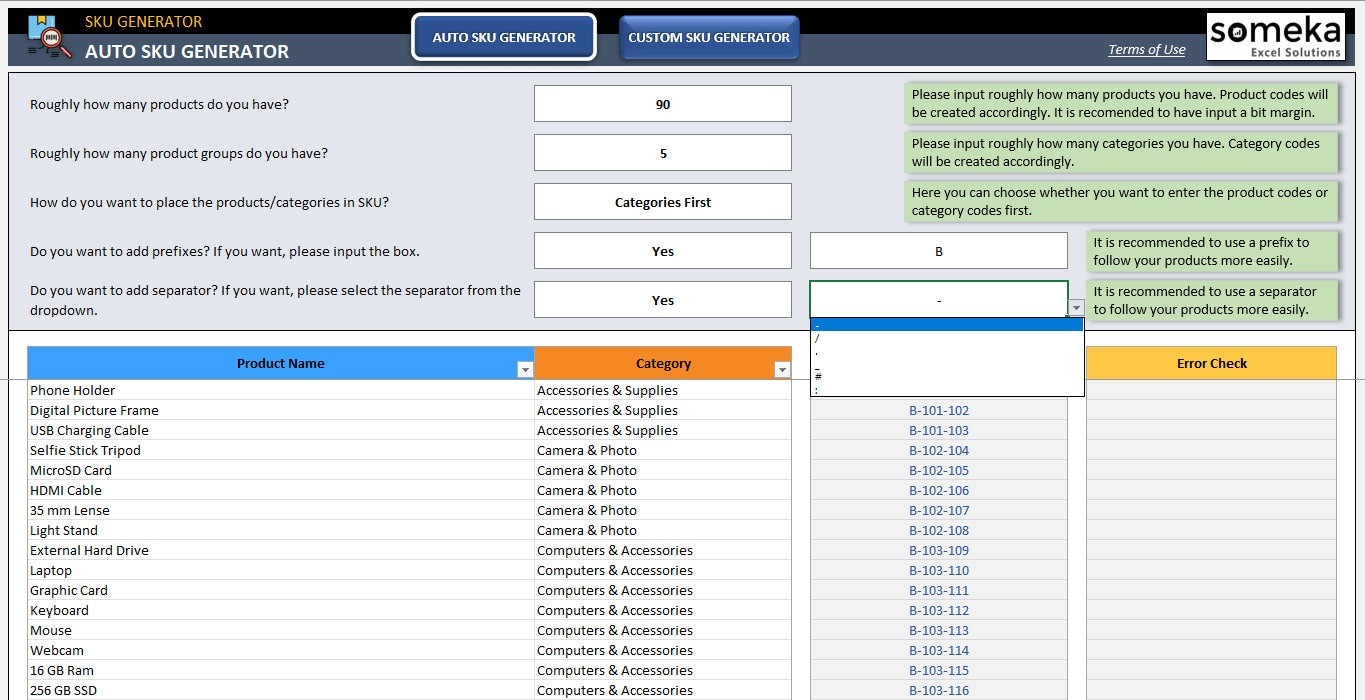Screen dimensions: 1365x700
Task: Open the Terms of Use link
Action: point(1146,50)
